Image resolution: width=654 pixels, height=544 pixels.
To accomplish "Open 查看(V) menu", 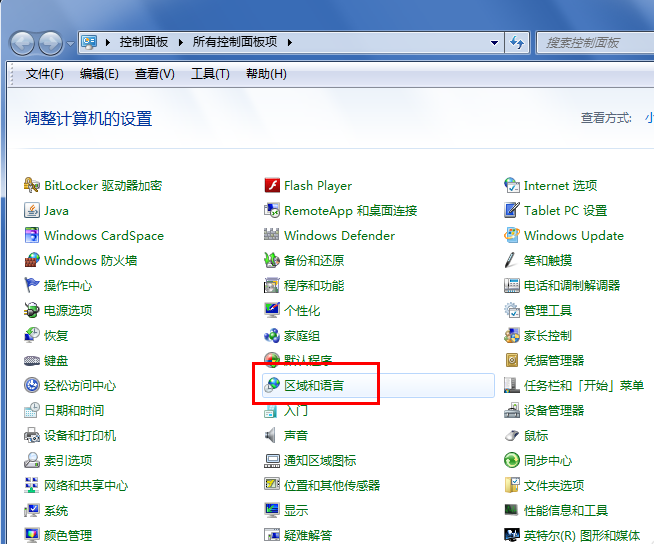I will pyautogui.click(x=154, y=74).
